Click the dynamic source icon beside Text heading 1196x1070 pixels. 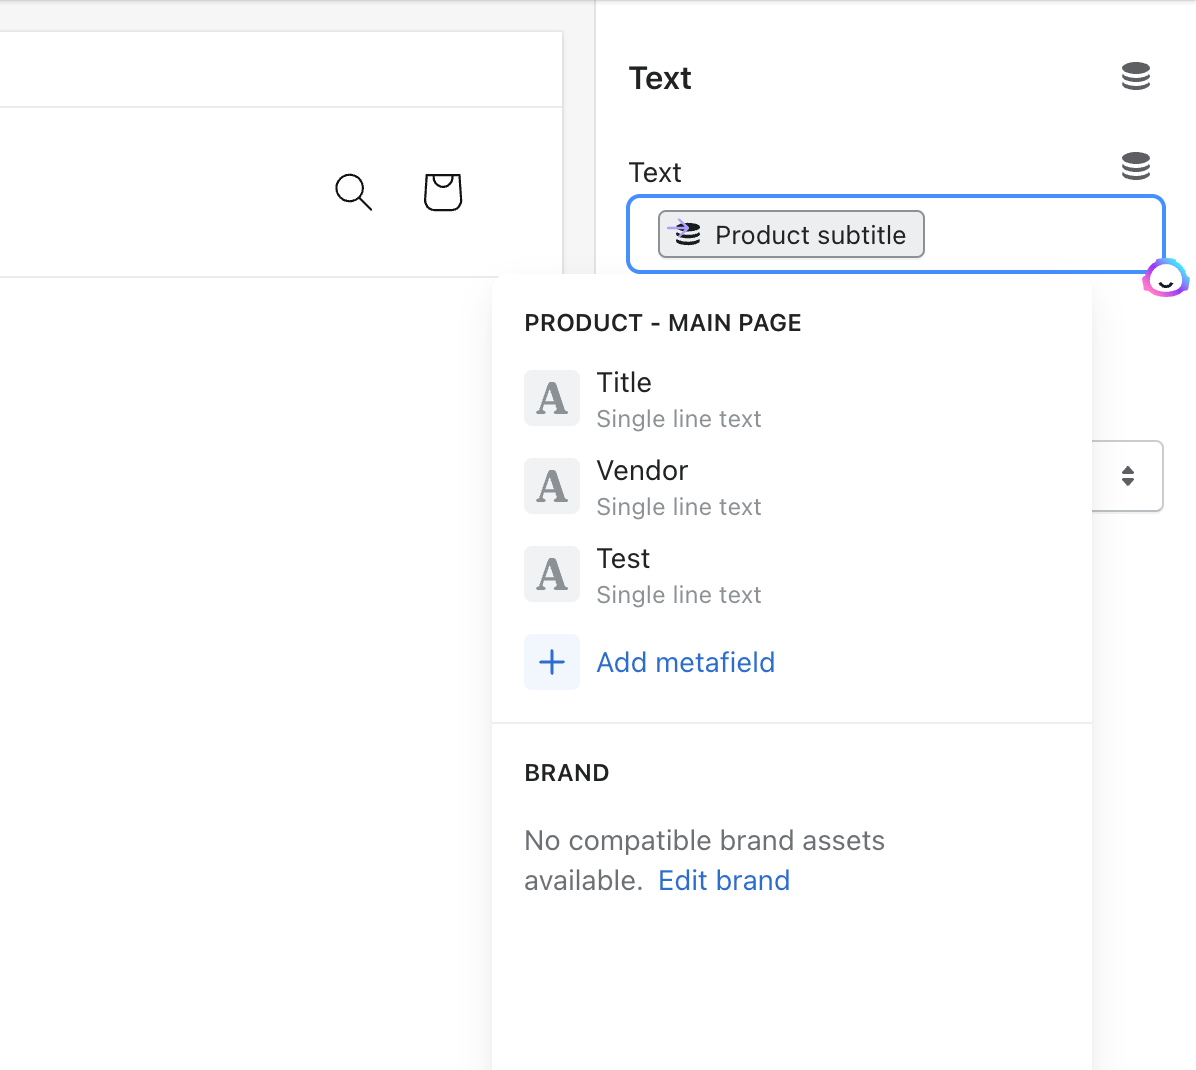1135,76
